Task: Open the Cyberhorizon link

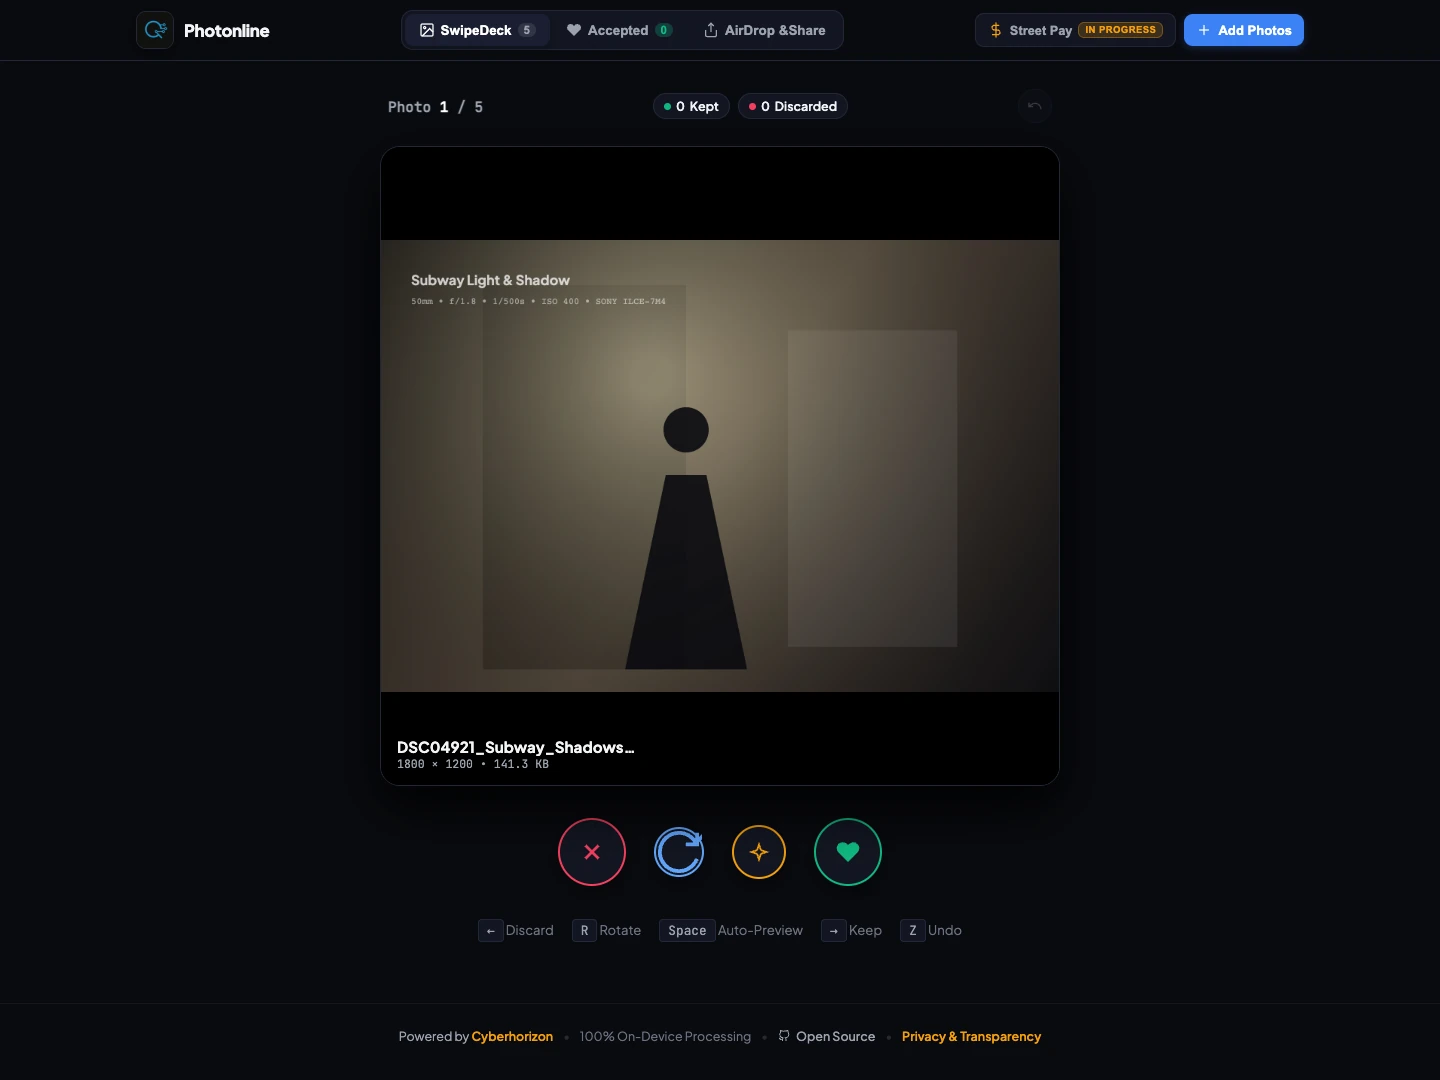Action: tap(512, 1036)
